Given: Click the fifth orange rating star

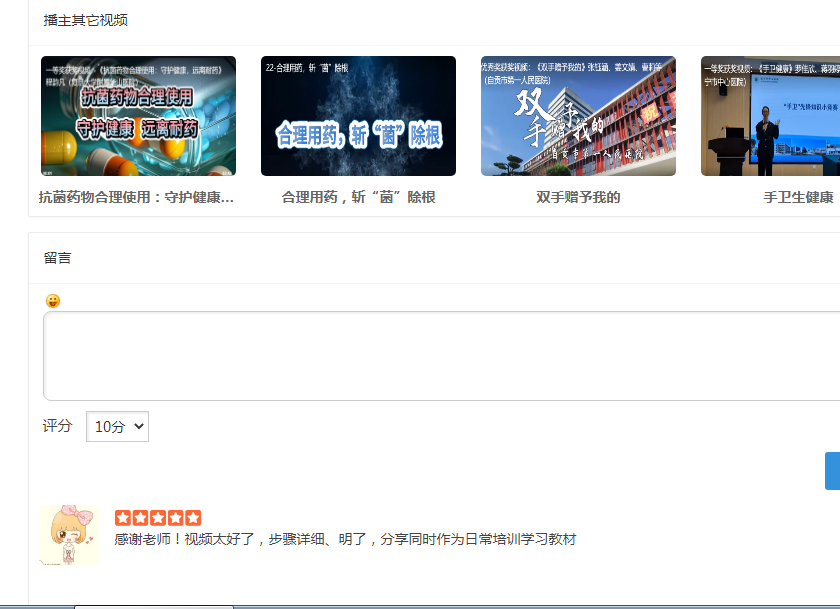Looking at the screenshot, I should 193,518.
